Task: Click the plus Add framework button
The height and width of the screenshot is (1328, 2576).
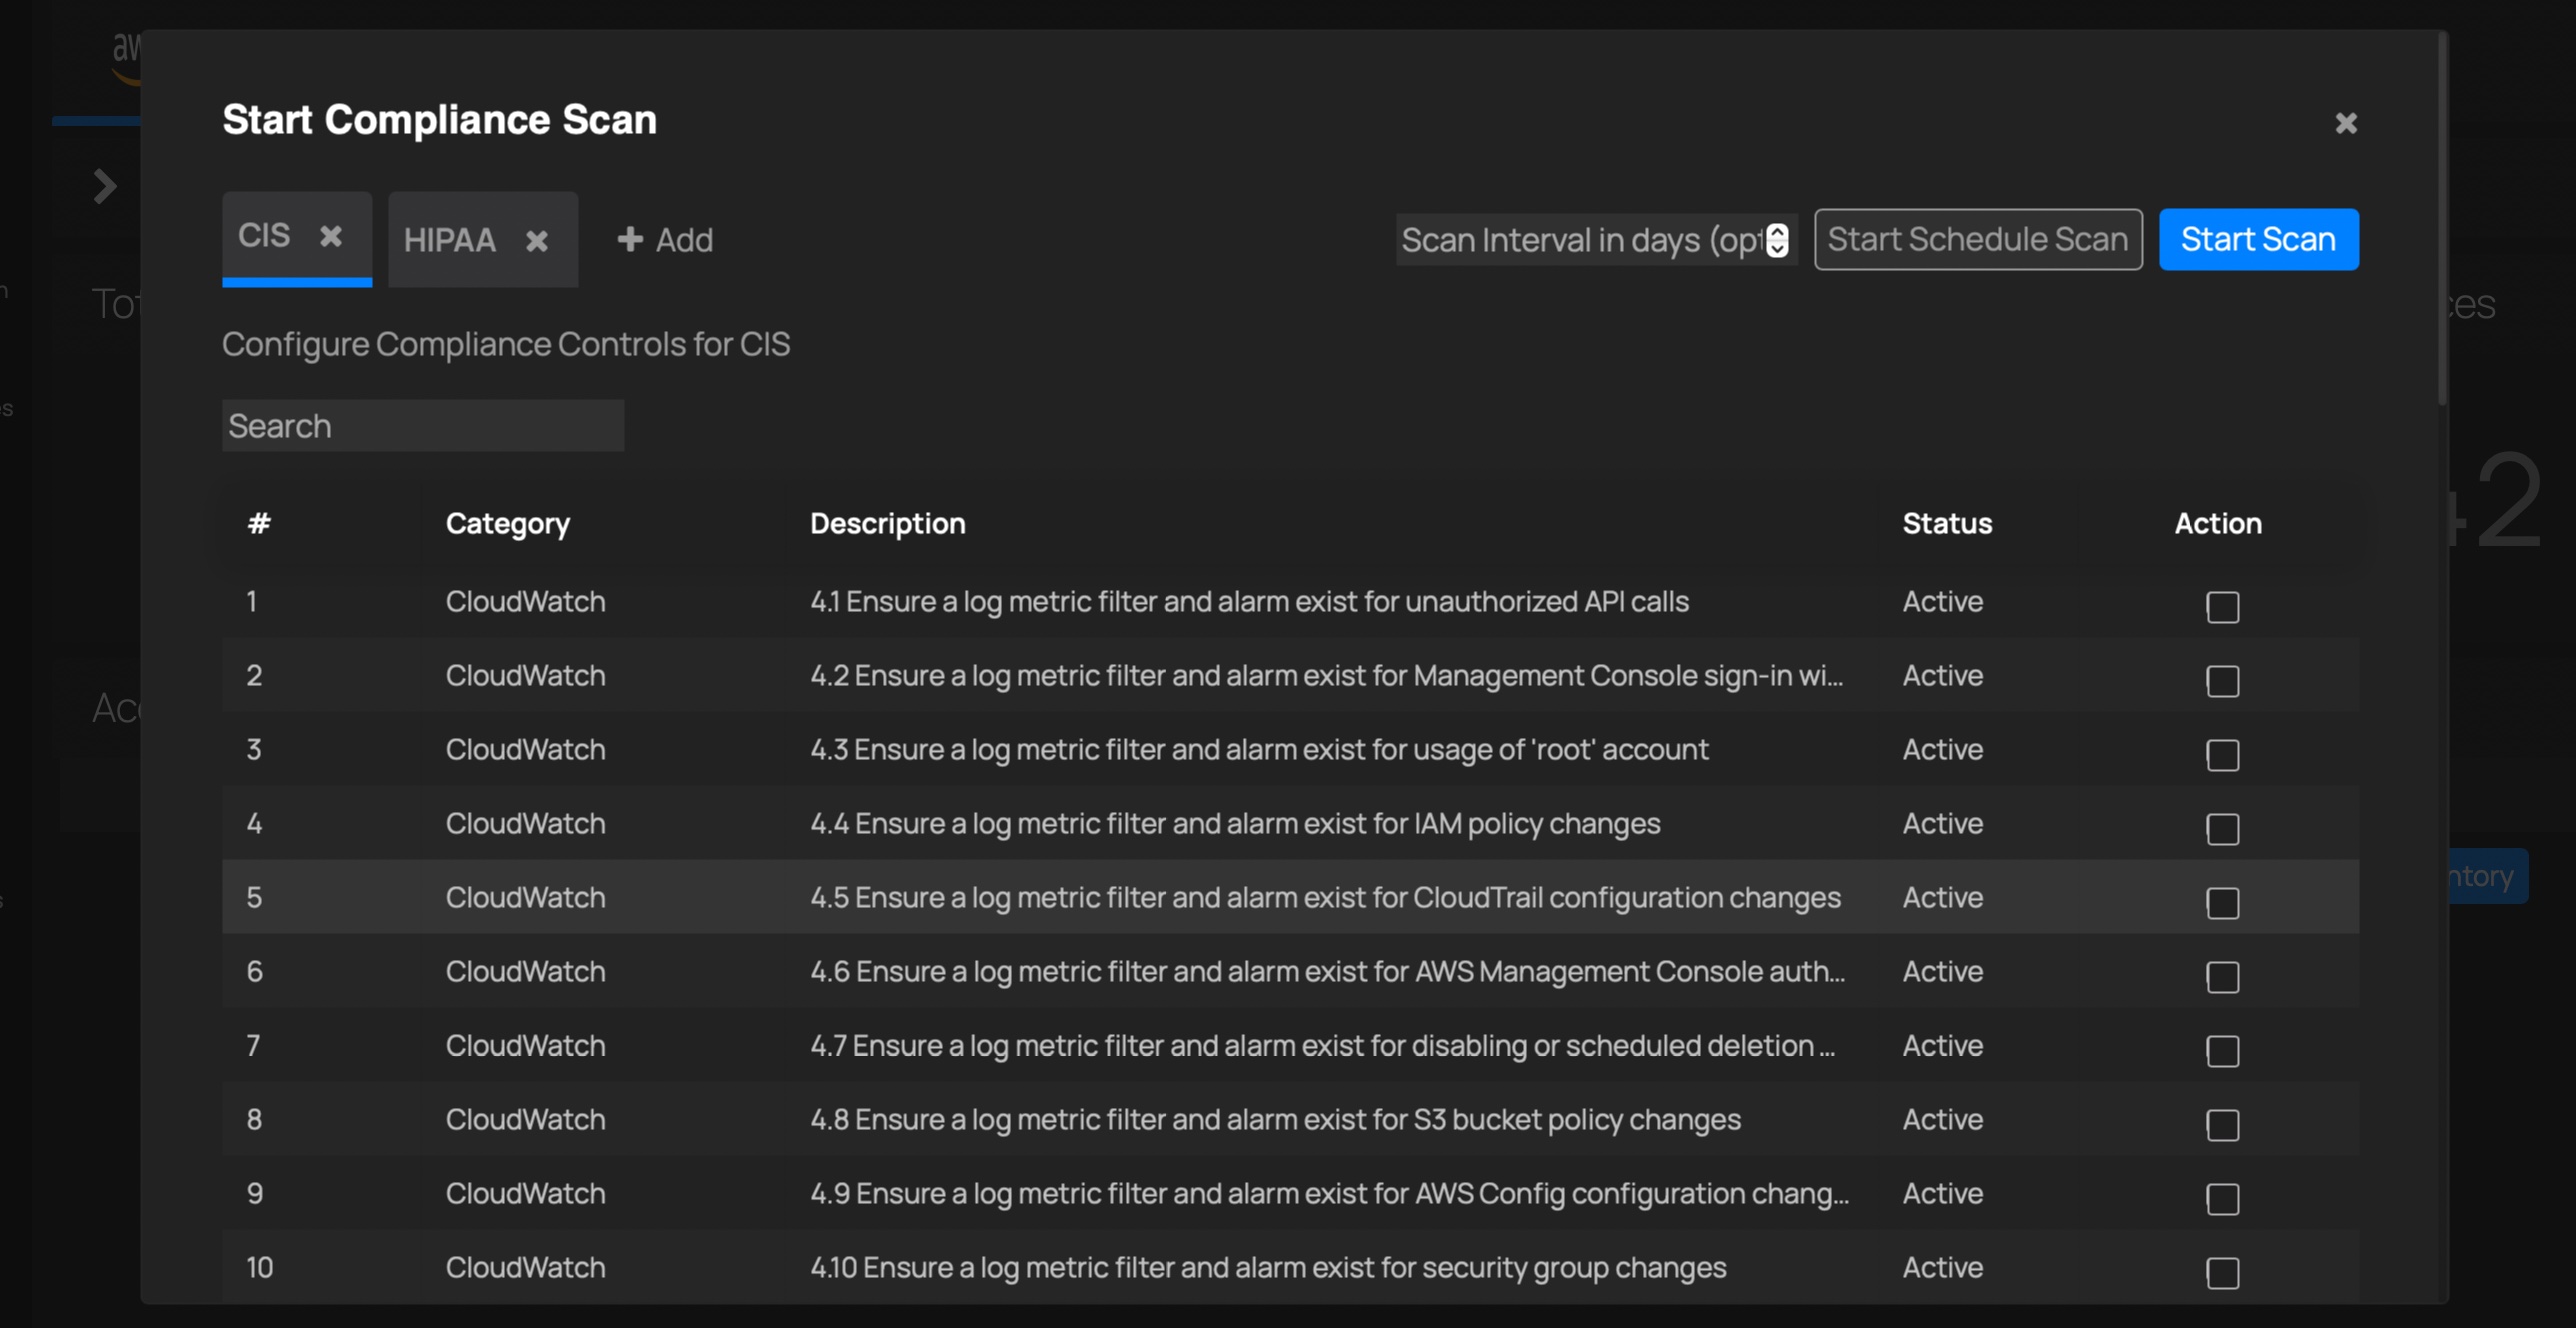Action: (x=665, y=240)
